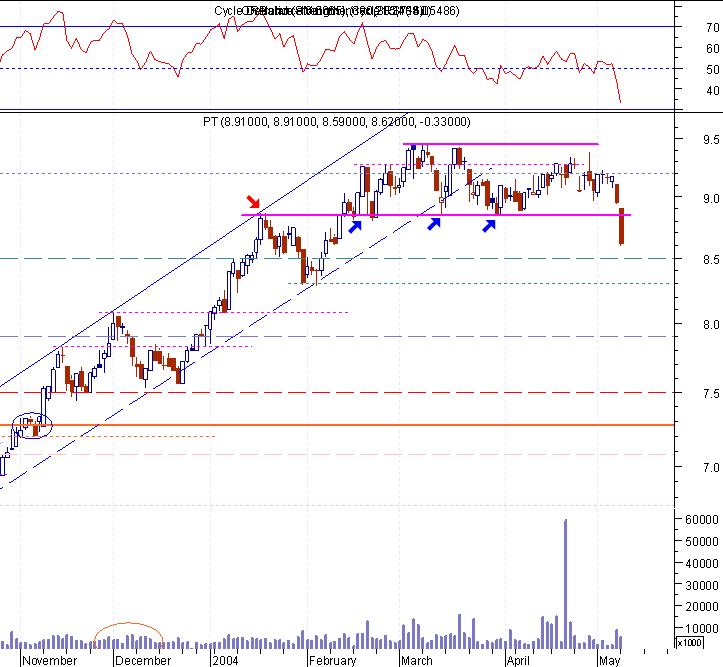723x667 pixels.
Task: Click the 8.0 value on the price scale
Action: pyautogui.click(x=711, y=325)
